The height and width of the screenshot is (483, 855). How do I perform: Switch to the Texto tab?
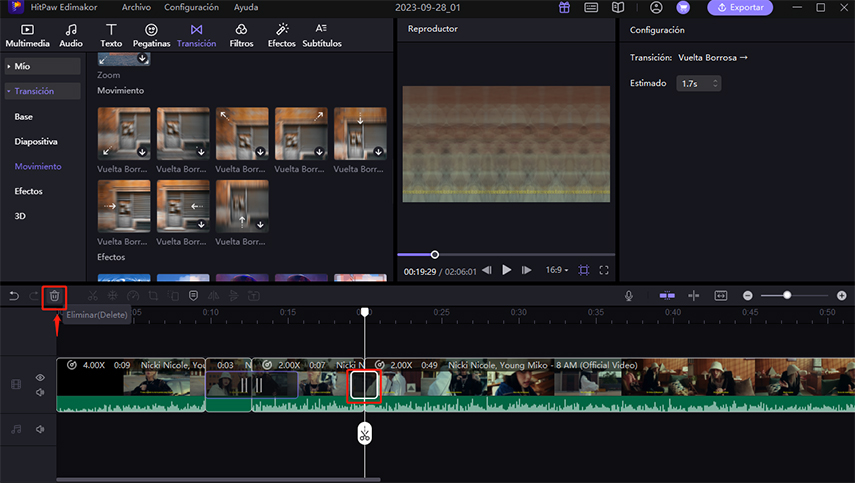(x=111, y=36)
